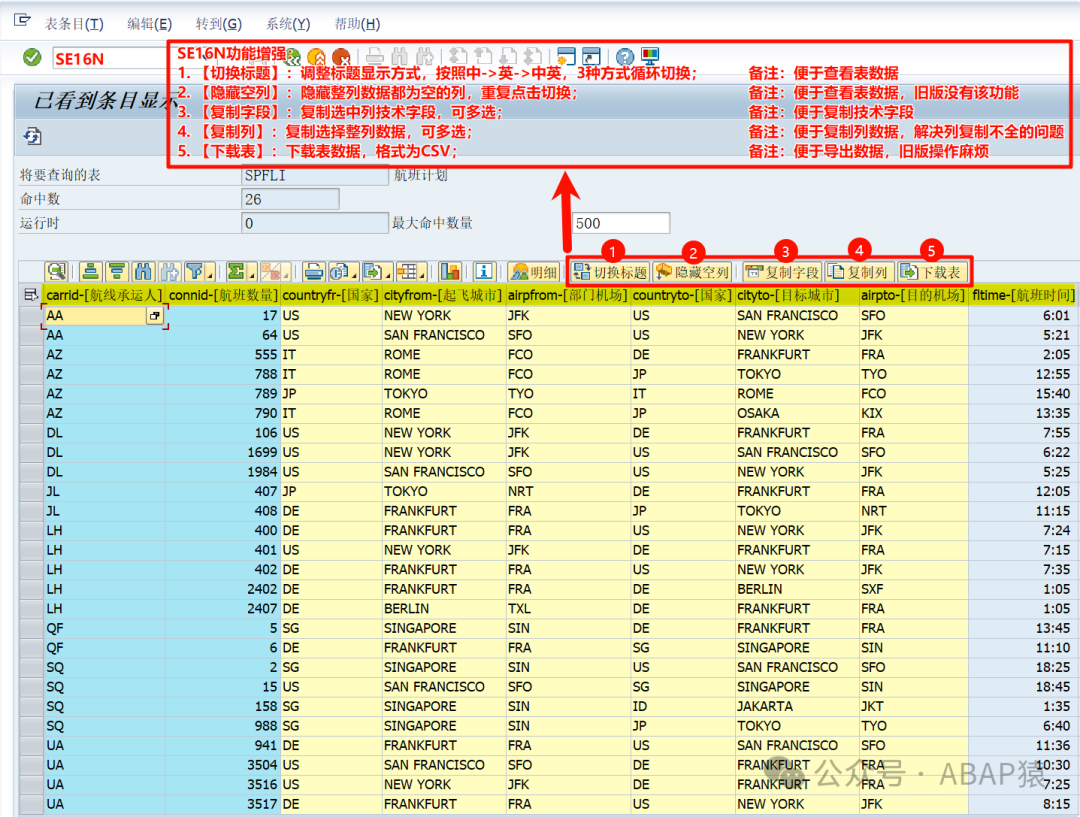Select the fltime-[航班时间] column header
1080x817 pixels.
pyautogui.click(x=1023, y=295)
